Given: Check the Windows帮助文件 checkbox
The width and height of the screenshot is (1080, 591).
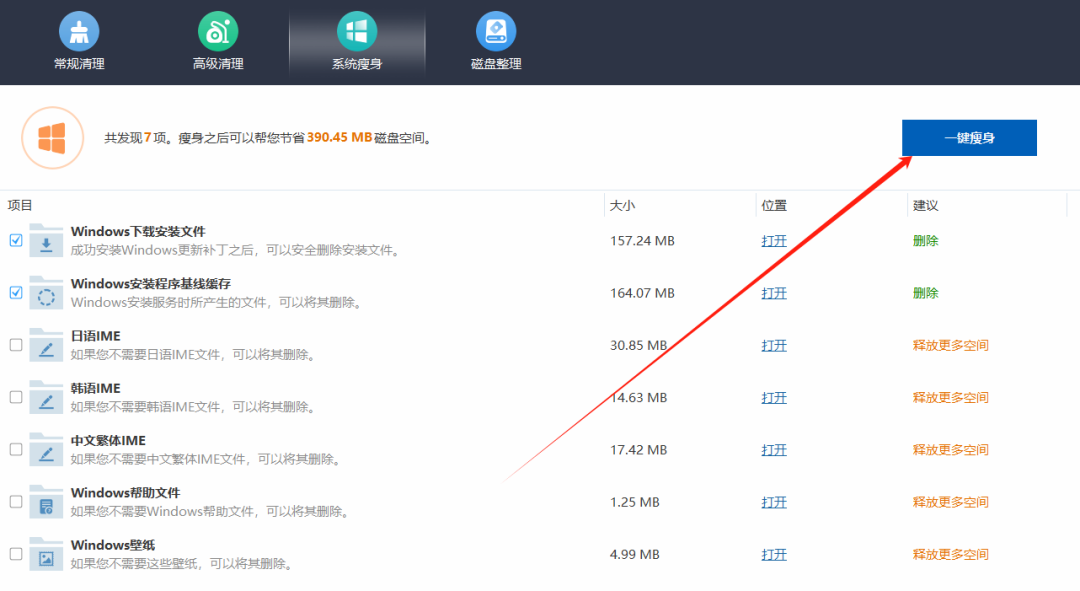Looking at the screenshot, I should tap(16, 502).
